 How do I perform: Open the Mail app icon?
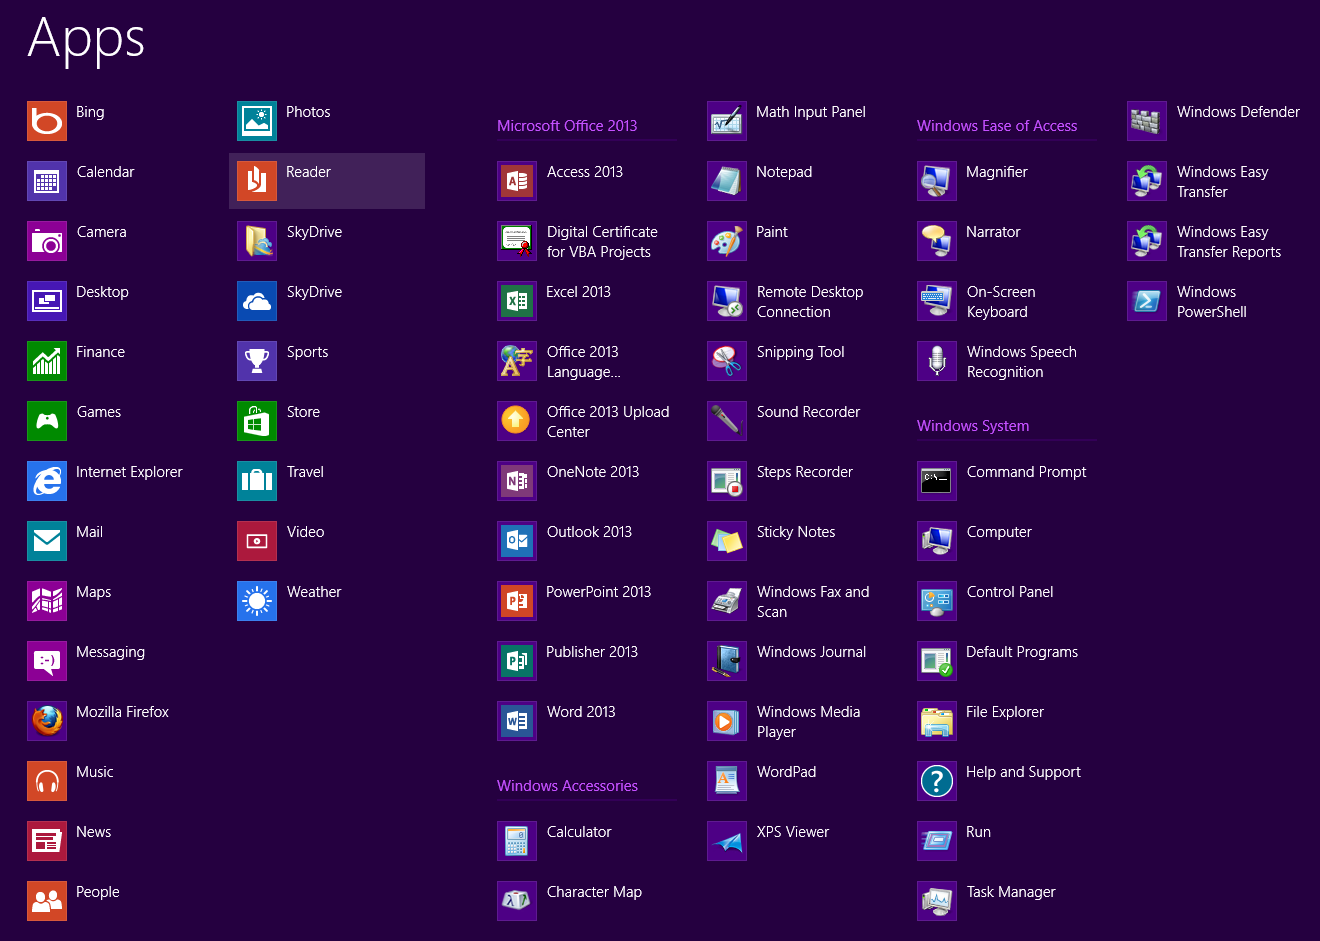tap(47, 541)
